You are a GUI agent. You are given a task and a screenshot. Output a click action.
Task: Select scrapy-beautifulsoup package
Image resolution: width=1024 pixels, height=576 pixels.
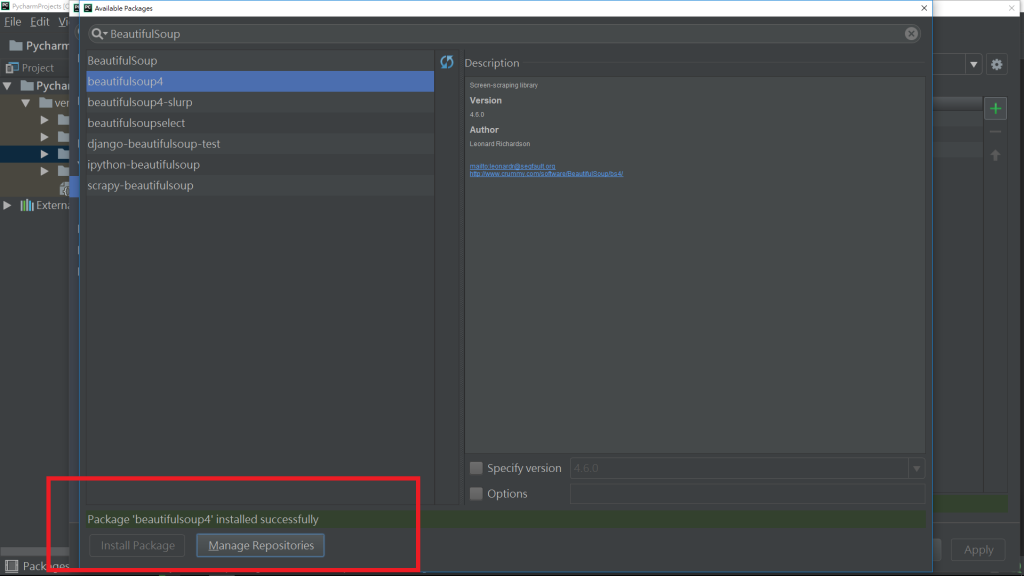pos(260,185)
